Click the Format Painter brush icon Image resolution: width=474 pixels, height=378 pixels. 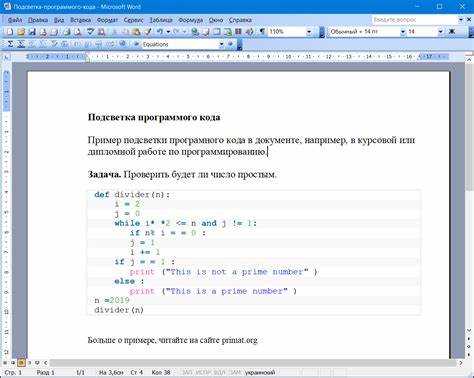click(148, 32)
